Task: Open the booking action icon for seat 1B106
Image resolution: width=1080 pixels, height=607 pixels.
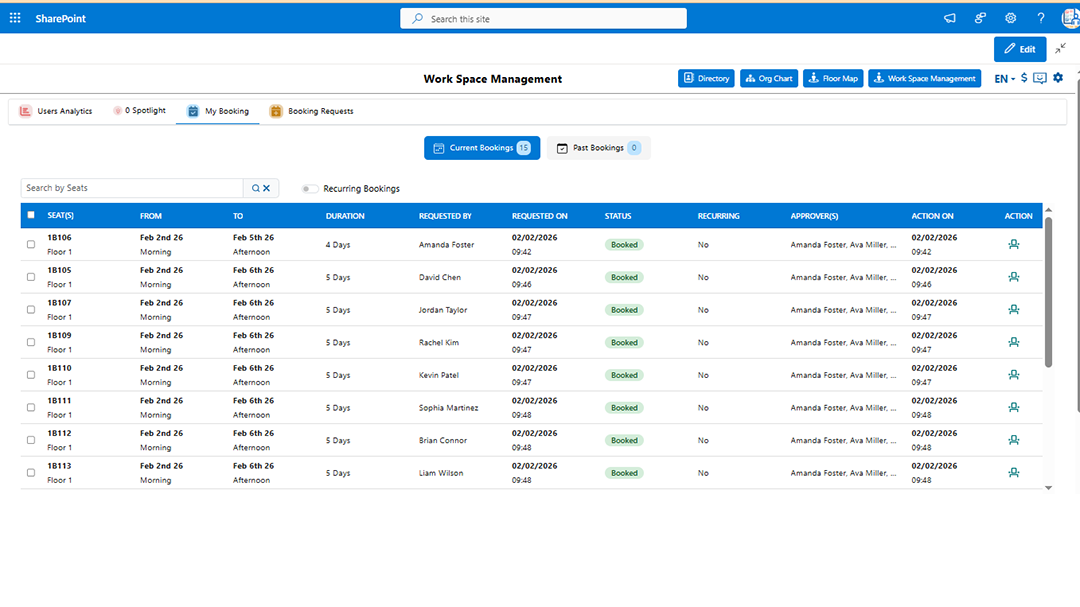Action: point(1014,244)
